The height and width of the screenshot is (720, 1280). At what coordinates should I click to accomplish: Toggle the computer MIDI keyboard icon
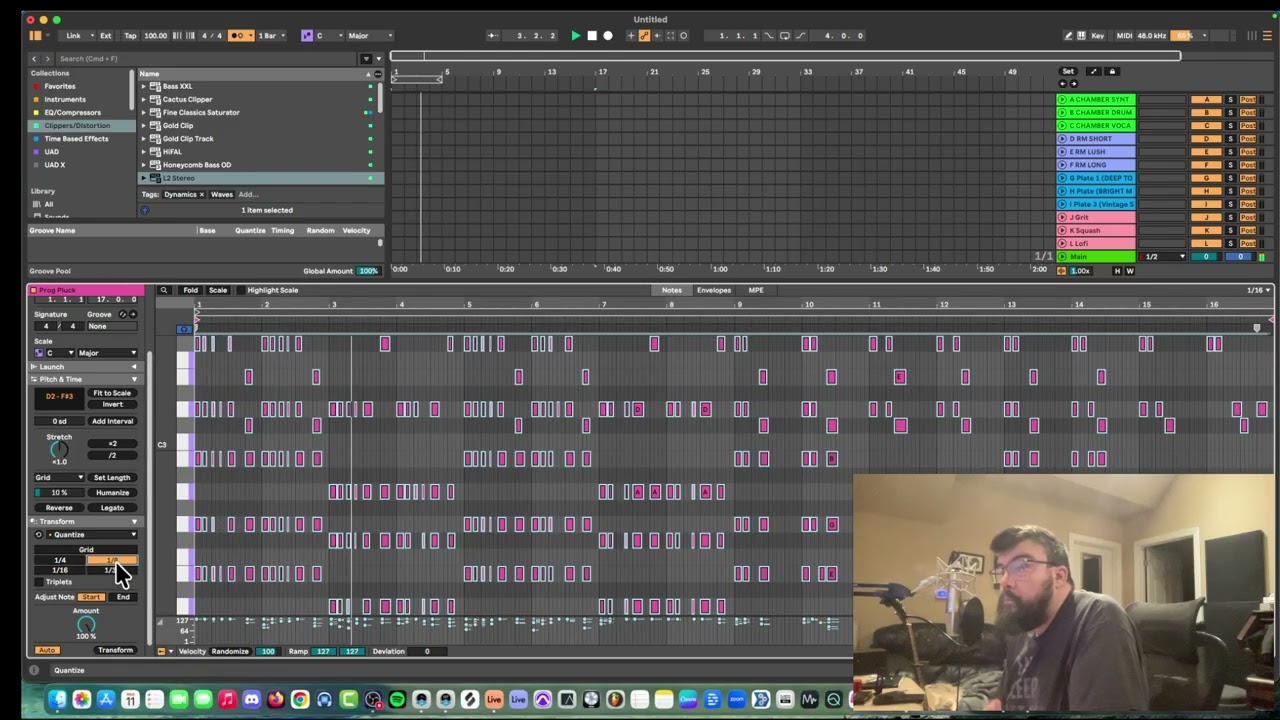click(1083, 36)
